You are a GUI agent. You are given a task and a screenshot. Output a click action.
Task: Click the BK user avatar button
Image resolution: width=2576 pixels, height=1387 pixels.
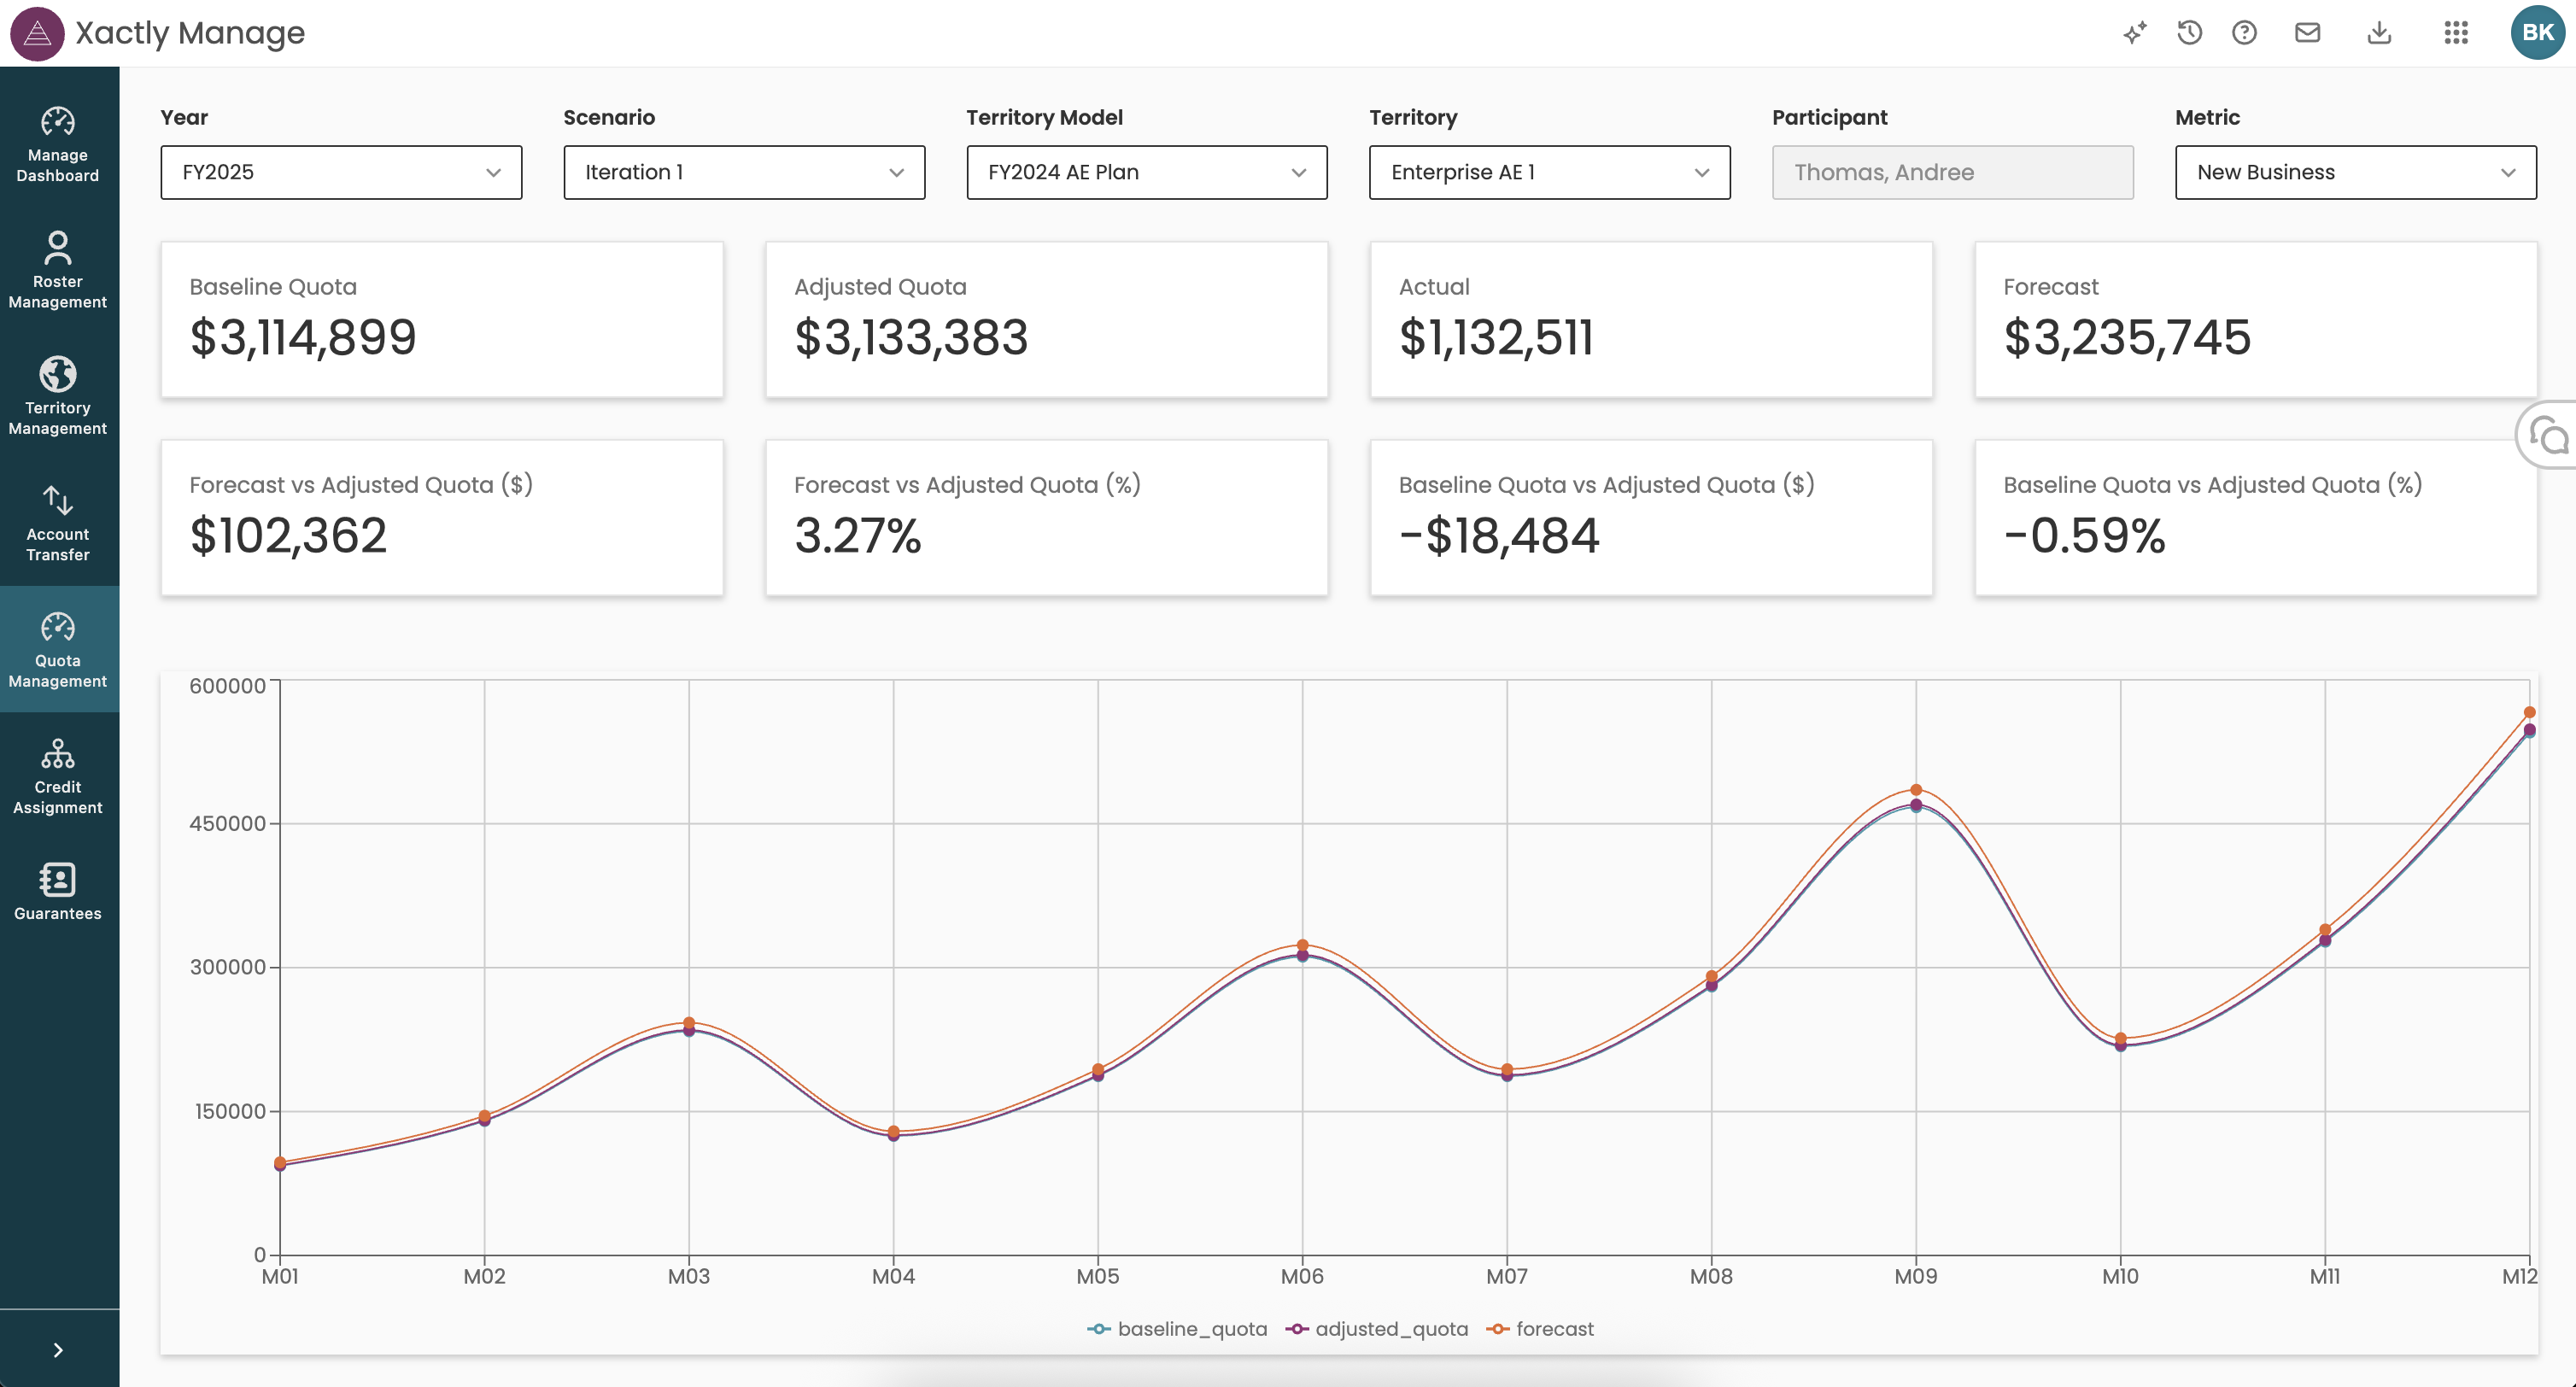coord(2536,33)
